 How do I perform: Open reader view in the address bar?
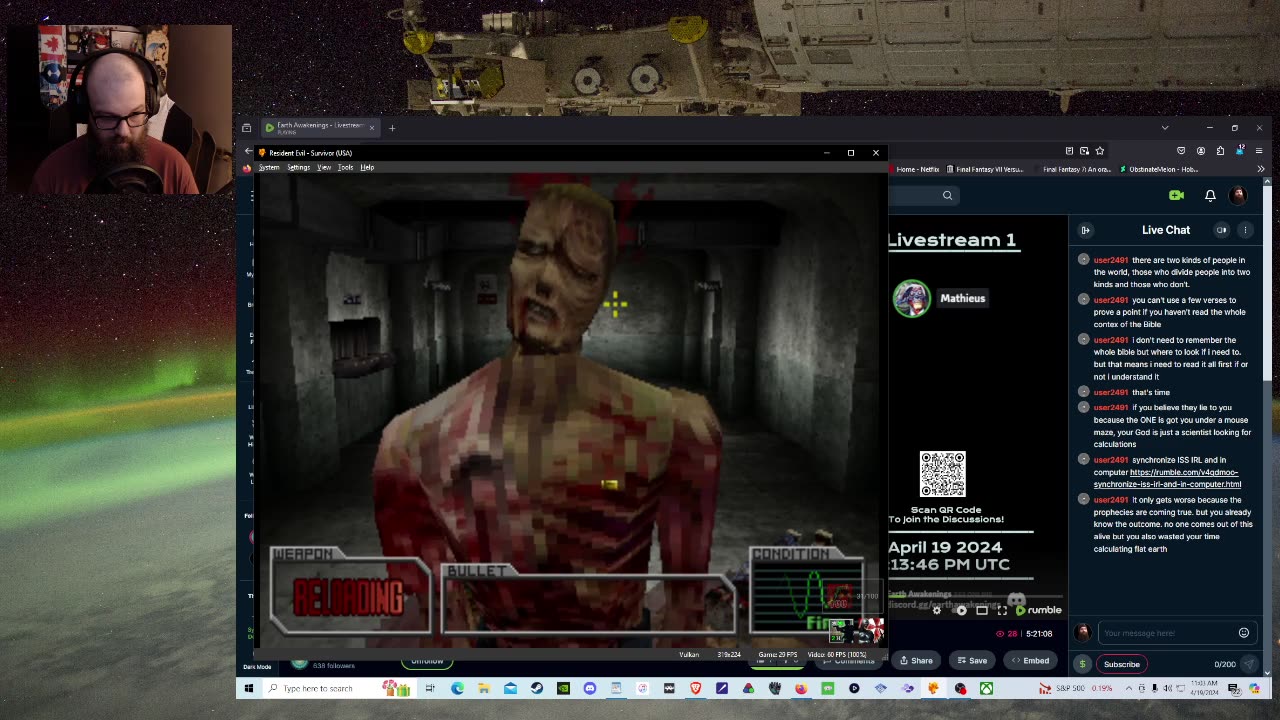pyautogui.click(x=1069, y=151)
